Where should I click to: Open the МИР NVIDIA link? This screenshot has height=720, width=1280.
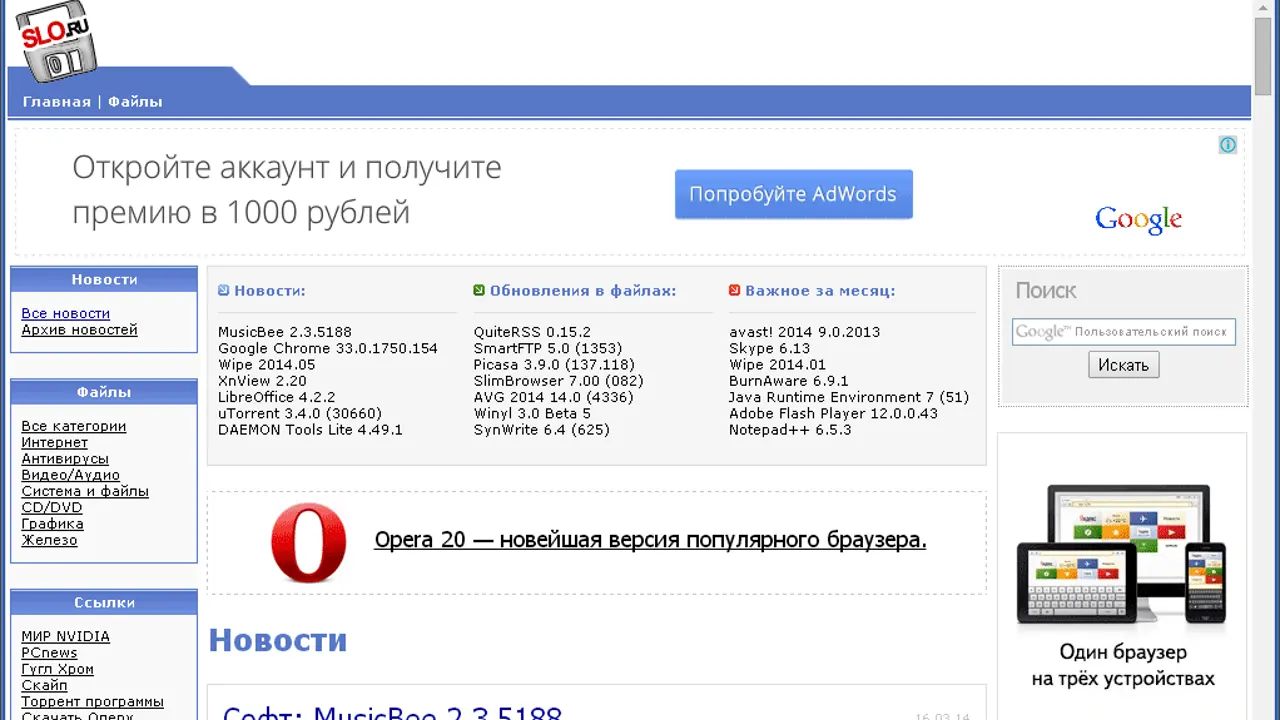66,637
